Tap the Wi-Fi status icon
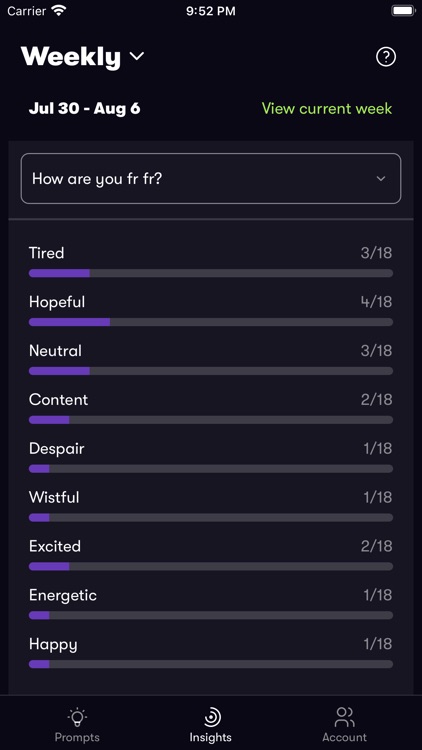422x750 pixels. (x=59, y=11)
